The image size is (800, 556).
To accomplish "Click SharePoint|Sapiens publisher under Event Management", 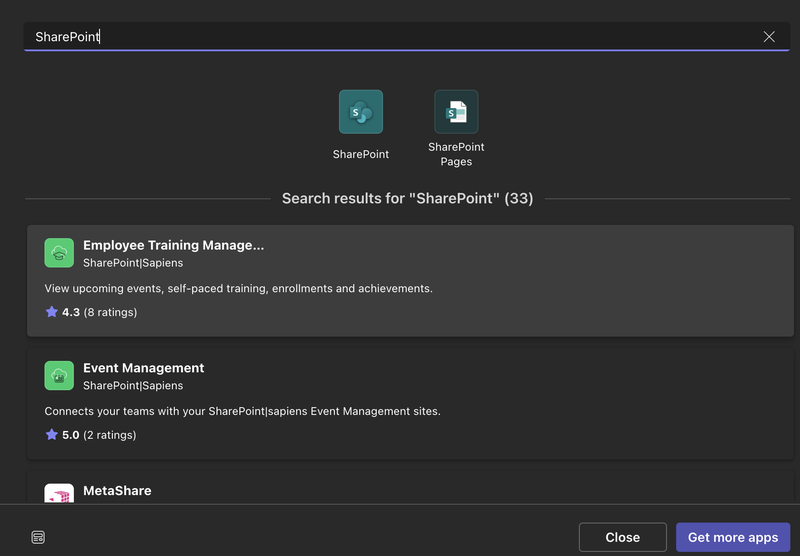I will pyautogui.click(x=133, y=386).
